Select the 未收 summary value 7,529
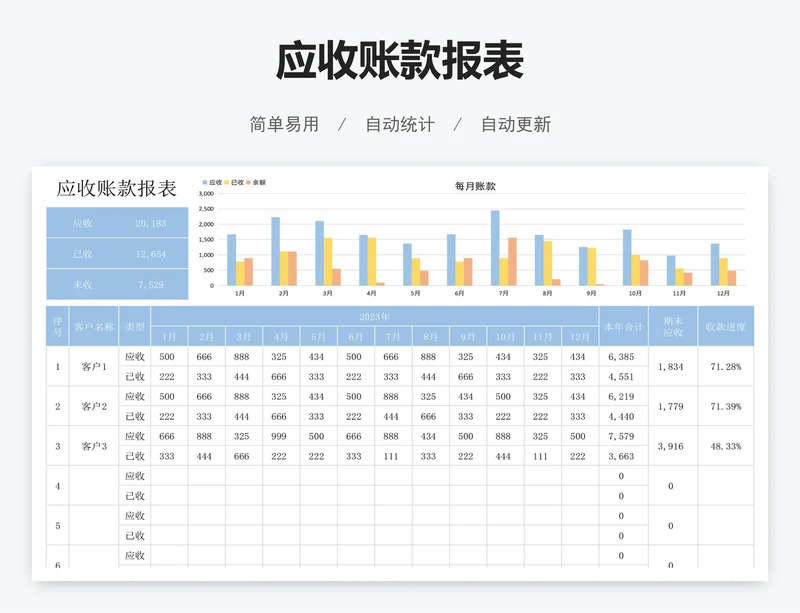Image resolution: width=800 pixels, height=613 pixels. click(151, 284)
